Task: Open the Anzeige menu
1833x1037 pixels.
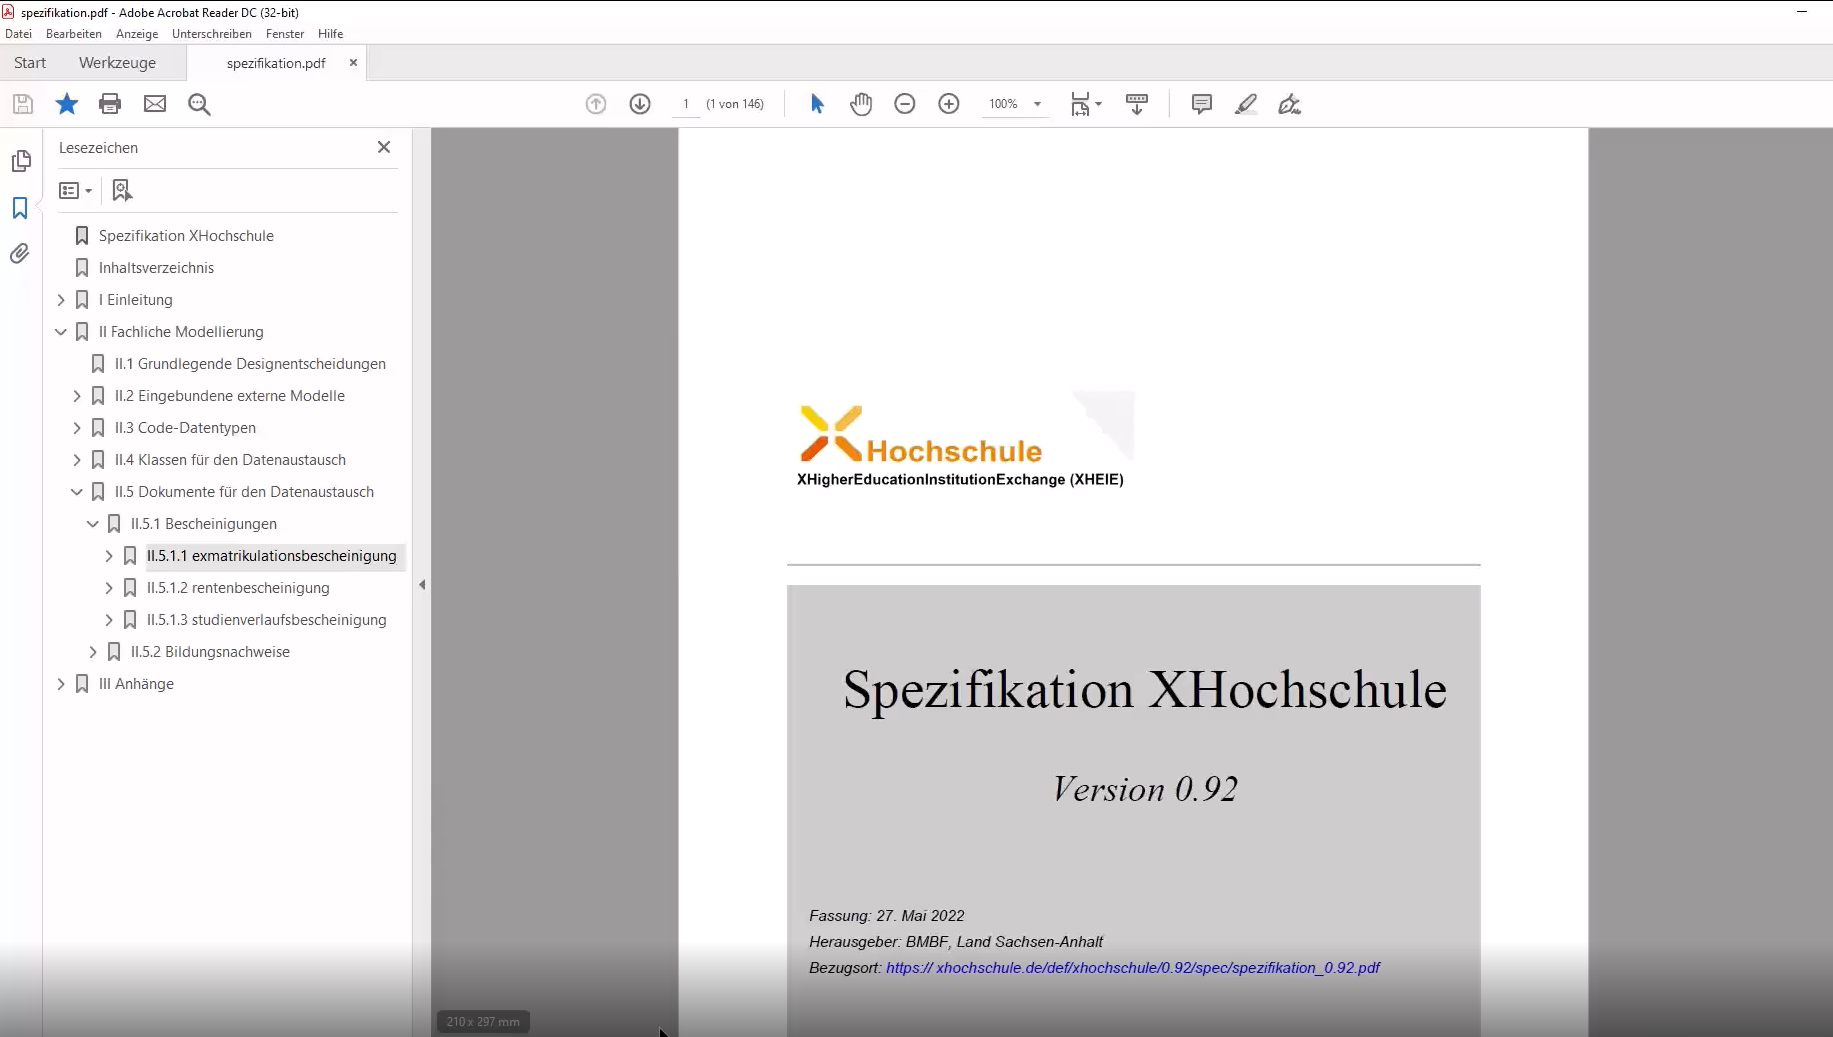Action: tap(137, 34)
